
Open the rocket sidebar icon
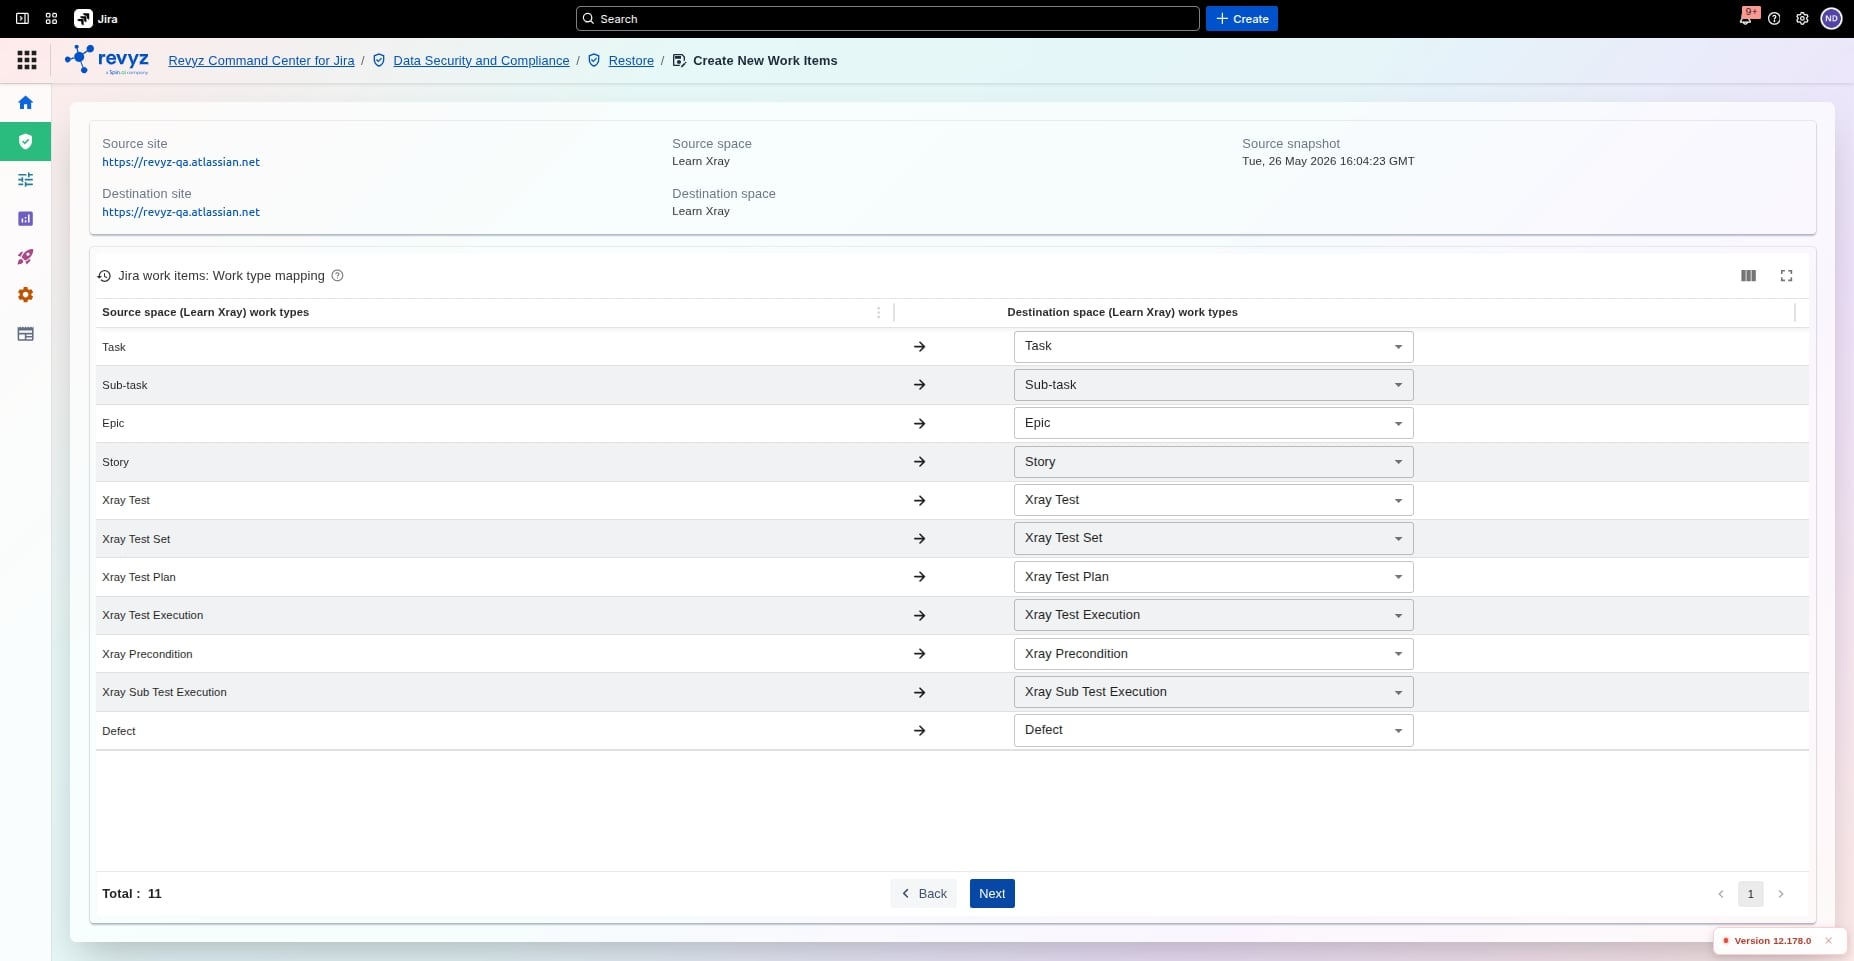[26, 257]
